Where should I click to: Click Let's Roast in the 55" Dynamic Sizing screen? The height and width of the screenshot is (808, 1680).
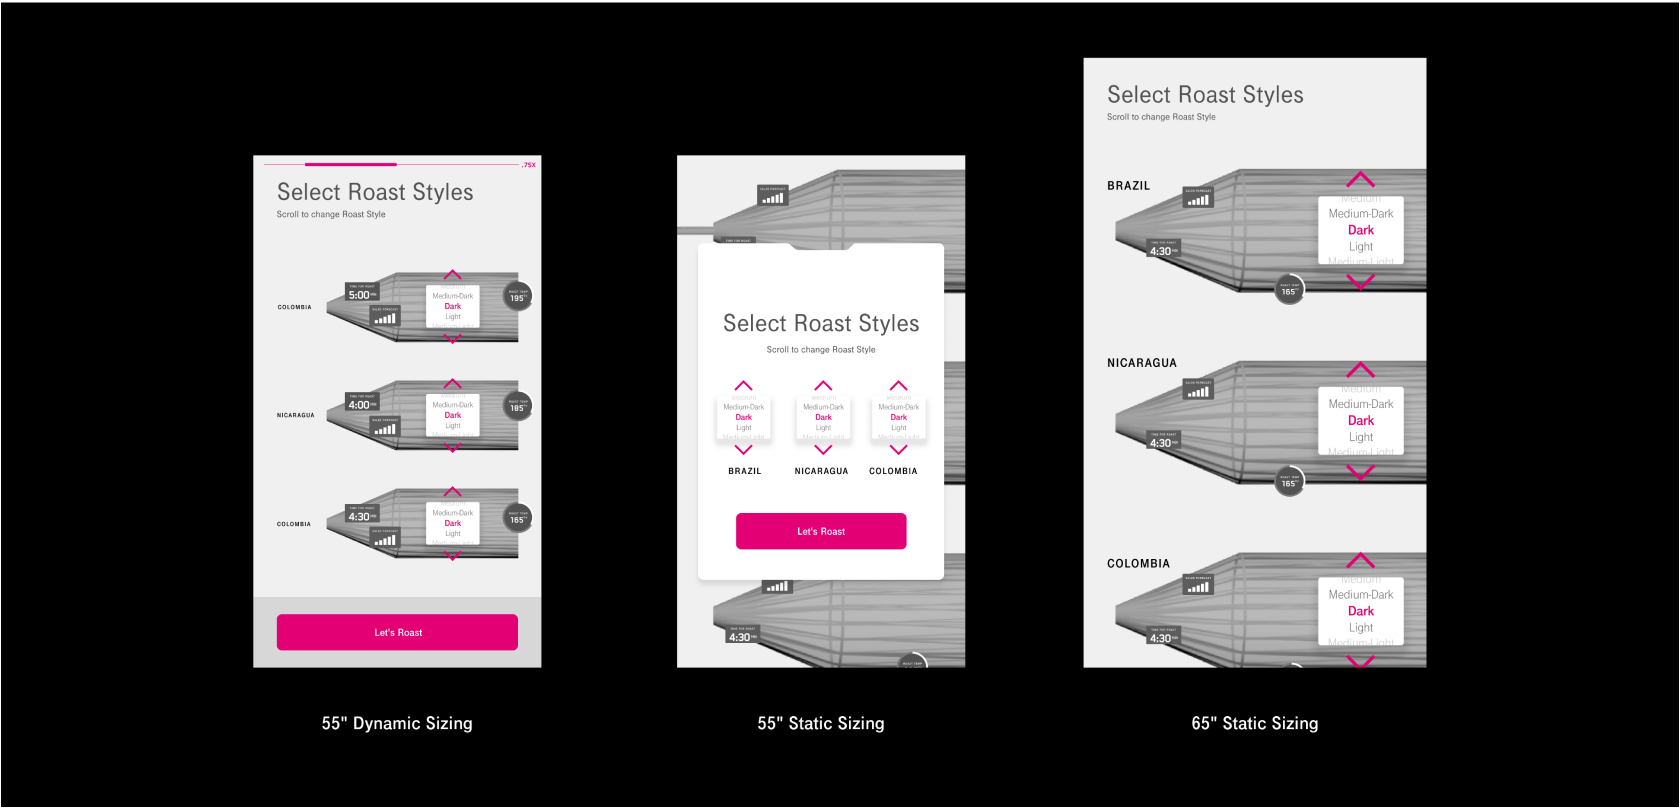(397, 632)
